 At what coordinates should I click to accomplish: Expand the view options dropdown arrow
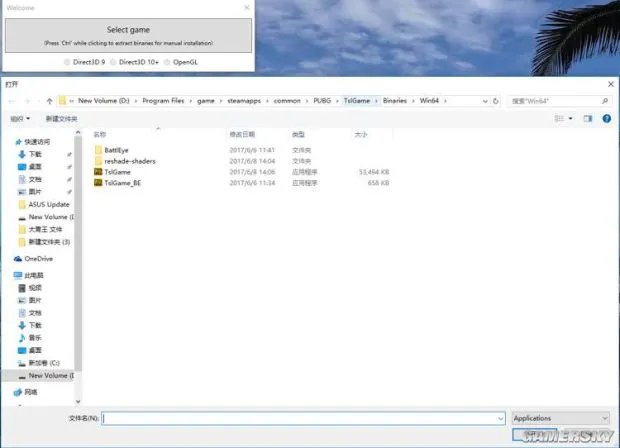tap(571, 118)
